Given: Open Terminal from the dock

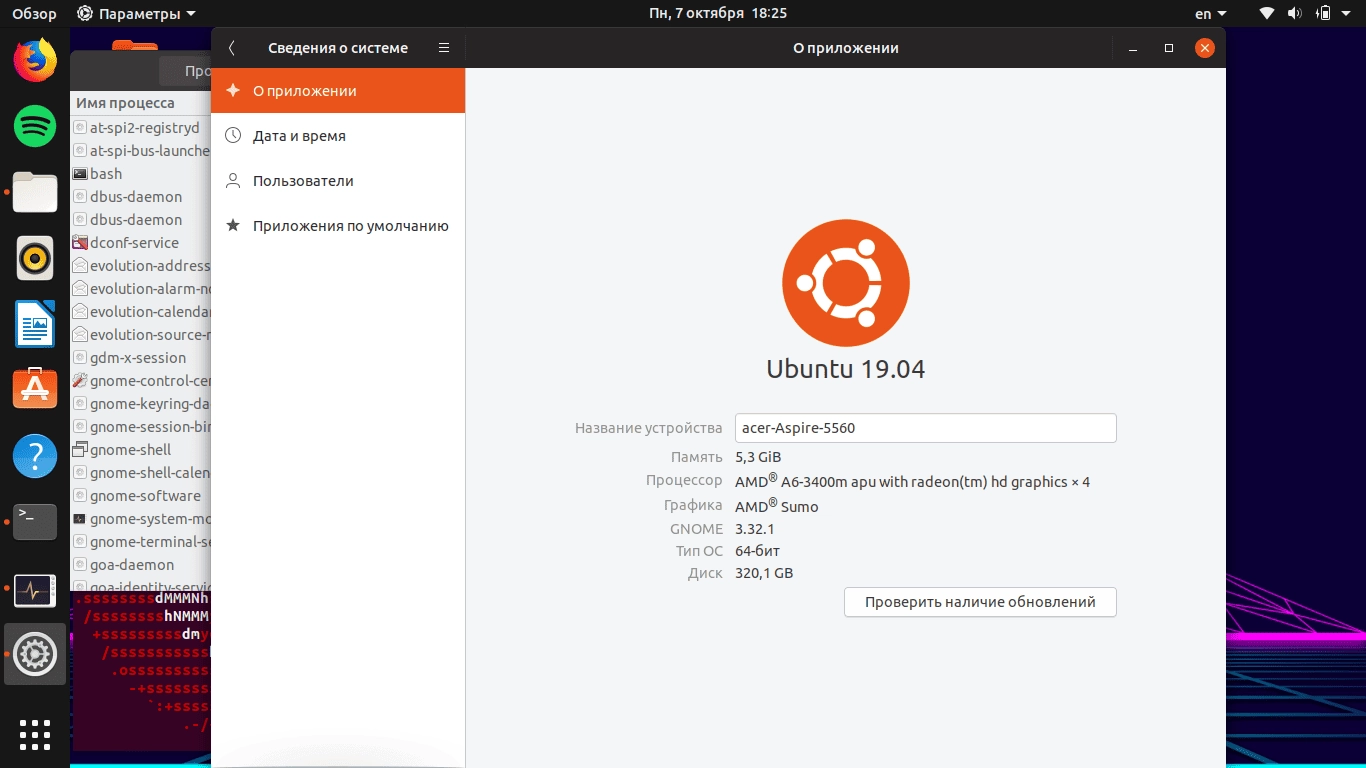Looking at the screenshot, I should pyautogui.click(x=35, y=522).
